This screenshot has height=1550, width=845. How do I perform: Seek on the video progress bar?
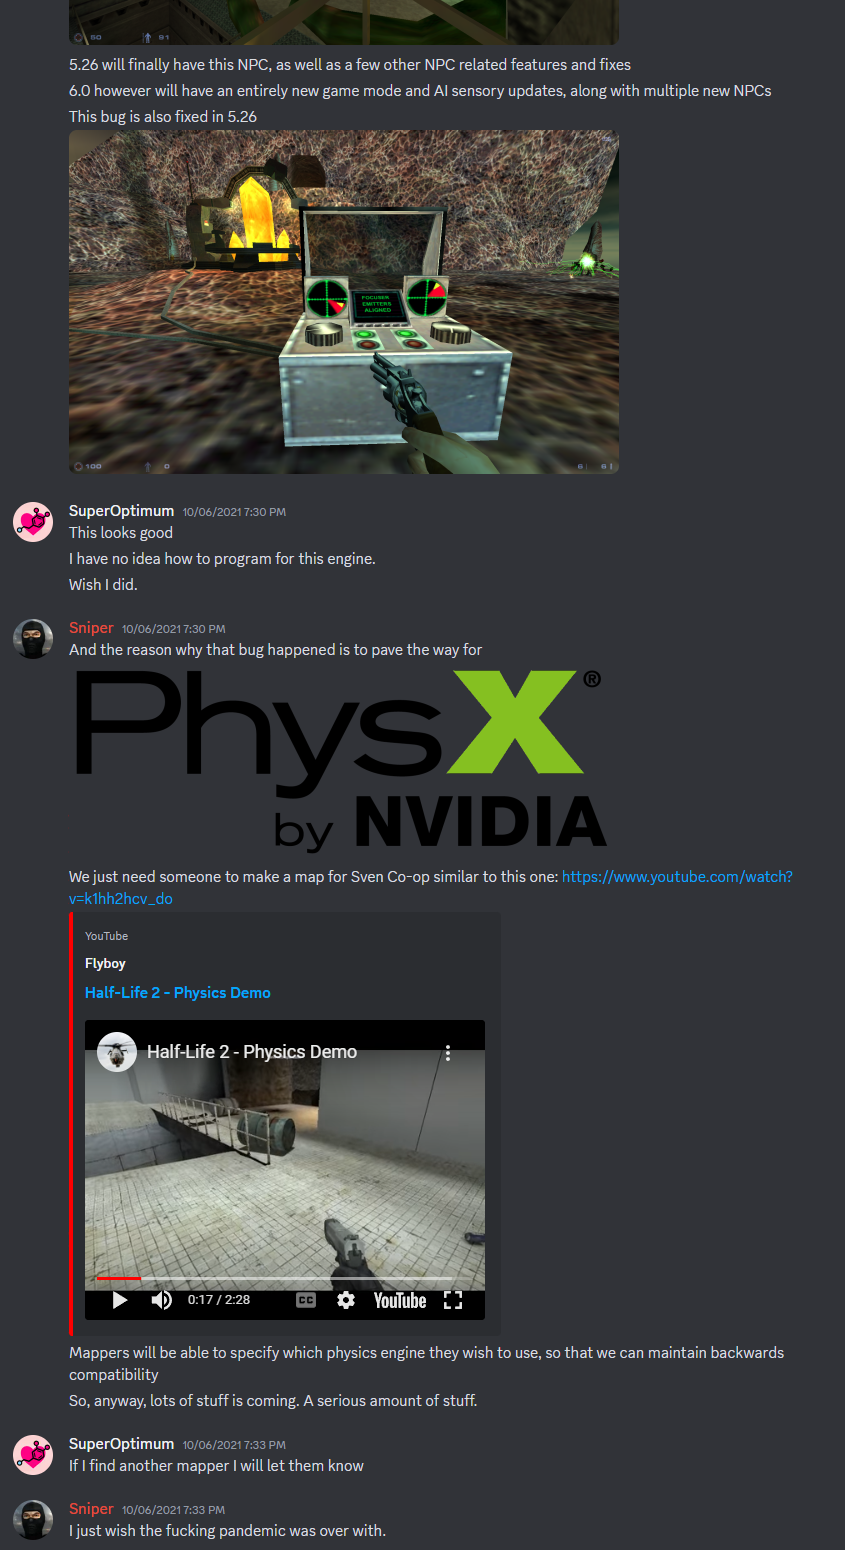point(285,1278)
